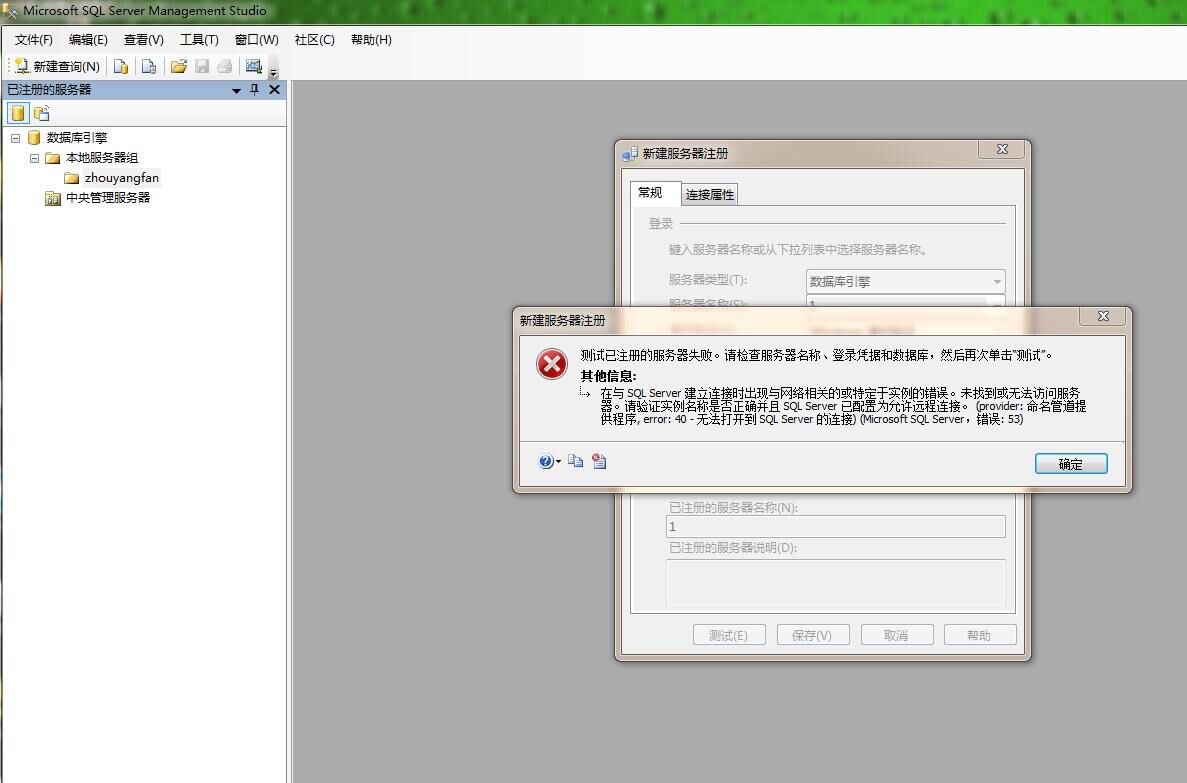The width and height of the screenshot is (1187, 783).
Task: Click the help icon in error dialog
Action: click(x=547, y=461)
